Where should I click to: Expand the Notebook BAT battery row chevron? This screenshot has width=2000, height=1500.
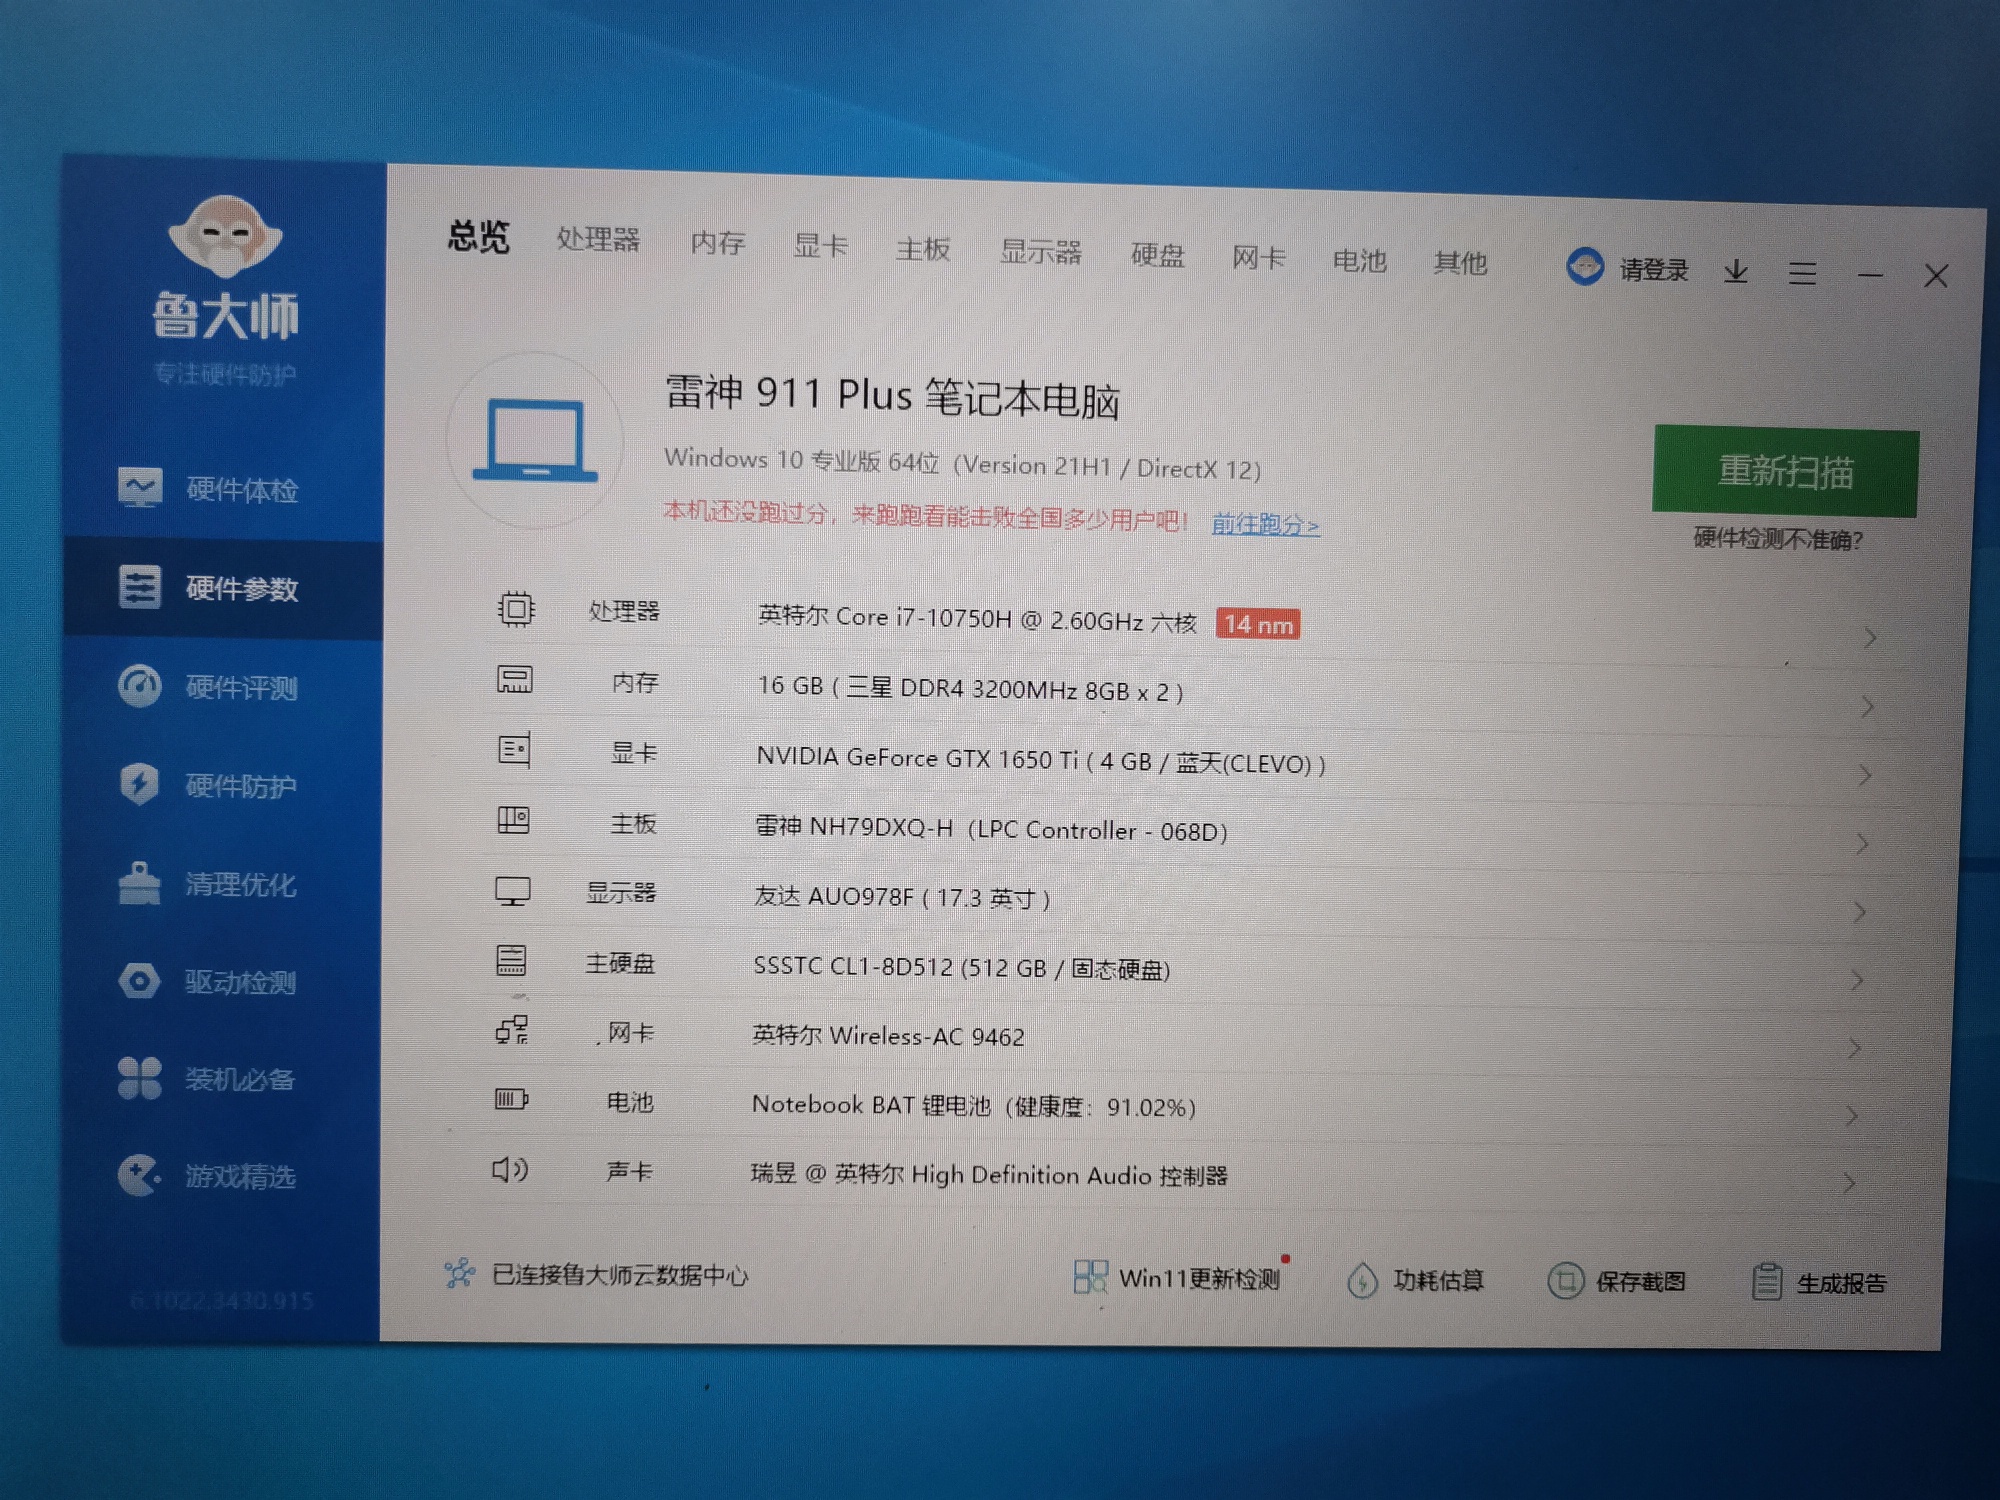[1851, 1116]
